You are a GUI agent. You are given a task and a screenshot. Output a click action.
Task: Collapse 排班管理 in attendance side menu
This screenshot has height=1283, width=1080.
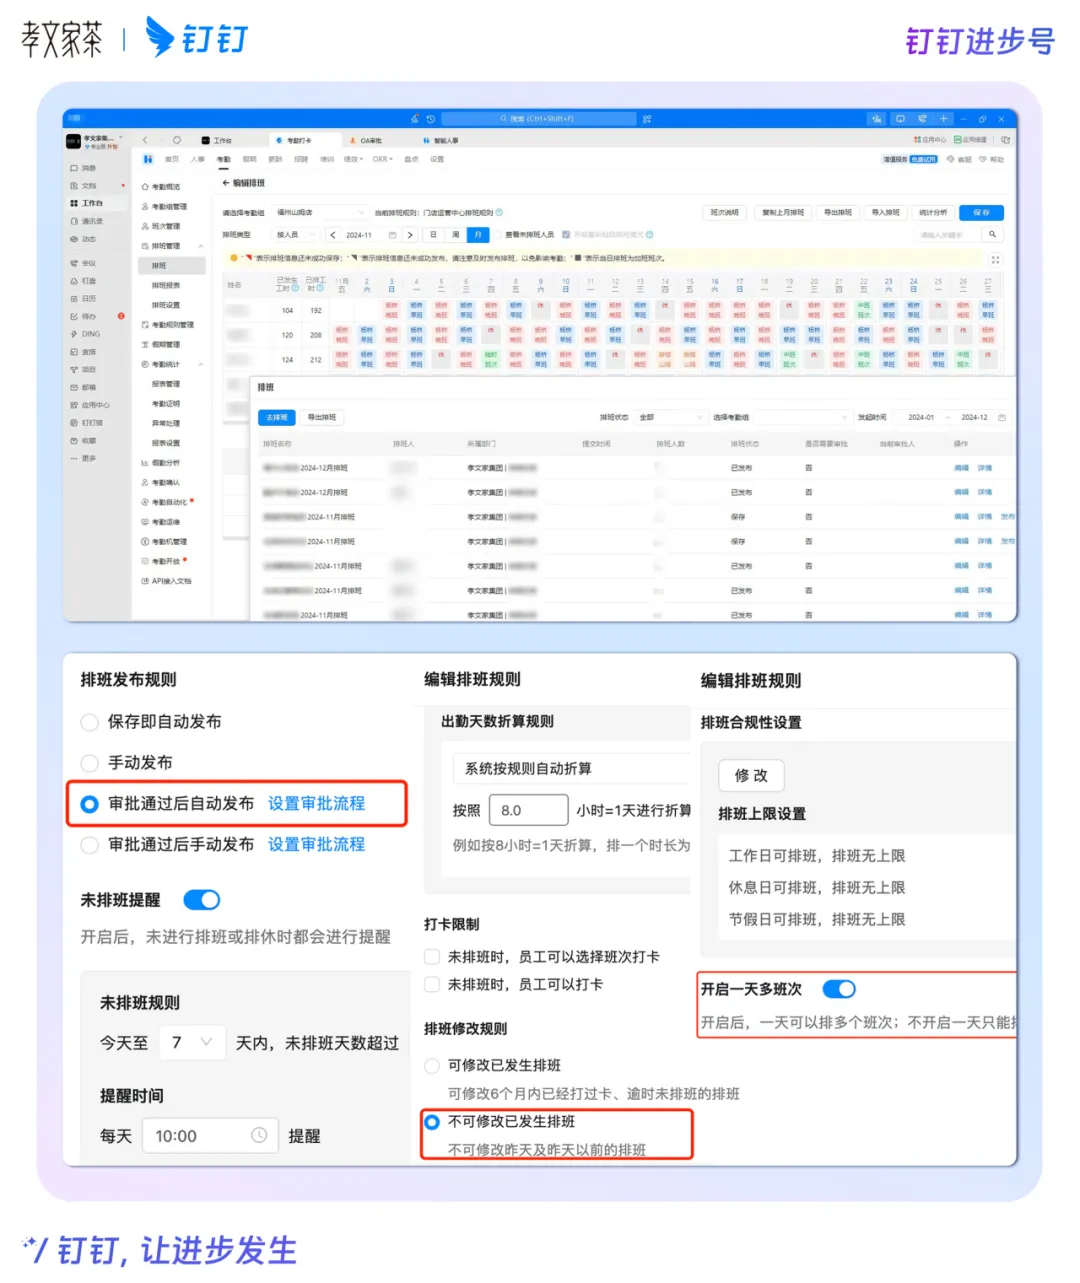(201, 246)
